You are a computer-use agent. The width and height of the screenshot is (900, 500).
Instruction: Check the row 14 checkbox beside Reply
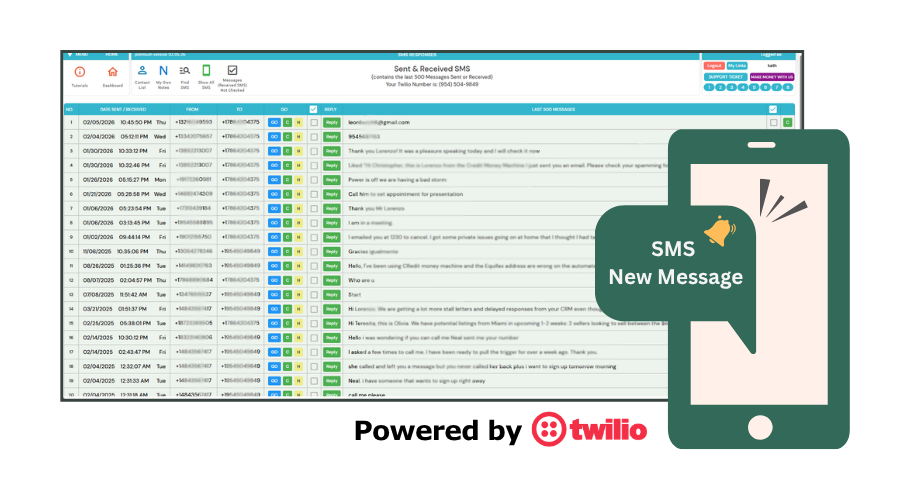coord(314,309)
